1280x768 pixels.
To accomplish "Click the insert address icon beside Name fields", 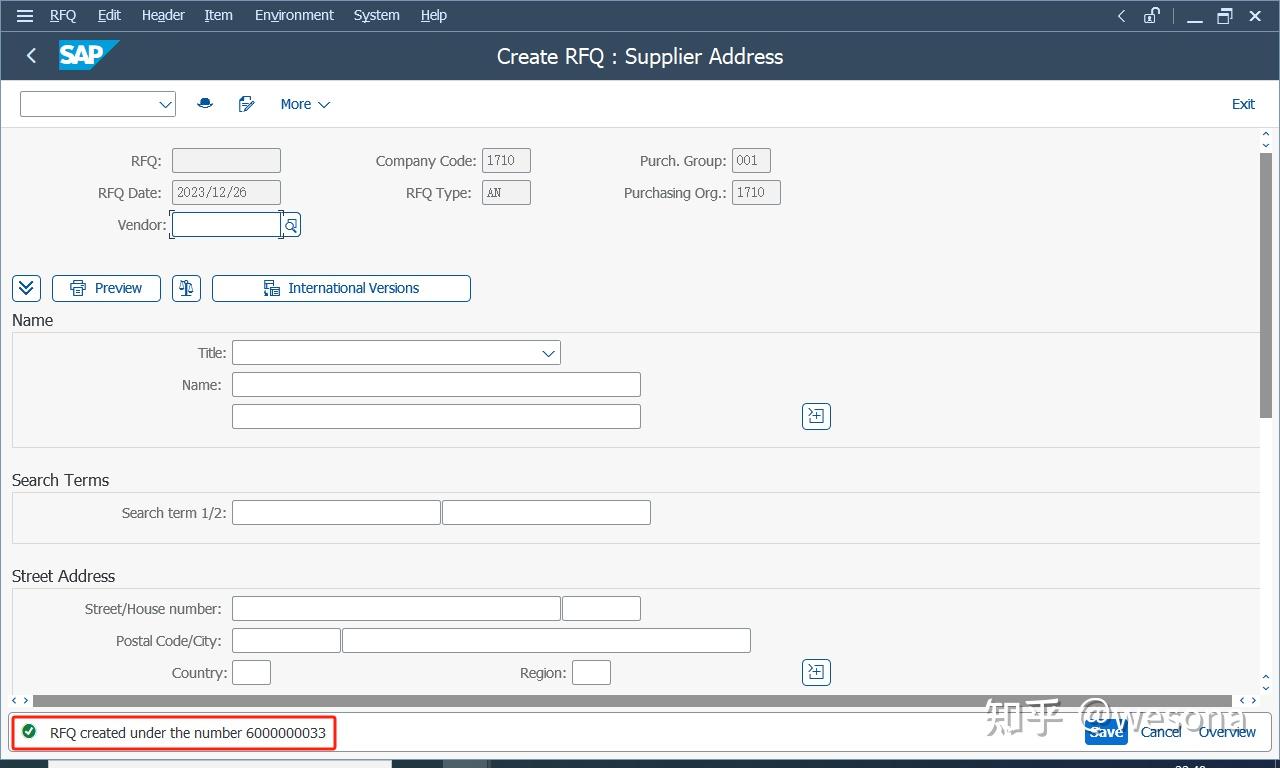I will click(816, 416).
